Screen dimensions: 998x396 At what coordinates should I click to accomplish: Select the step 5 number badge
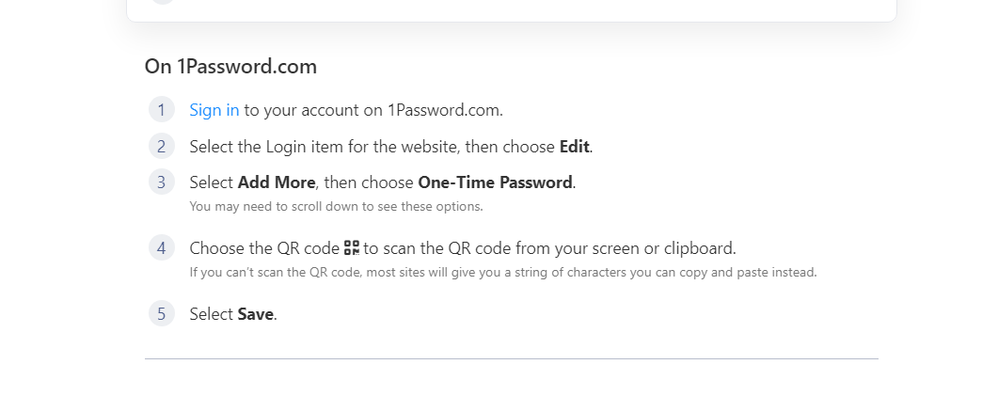[x=162, y=314]
